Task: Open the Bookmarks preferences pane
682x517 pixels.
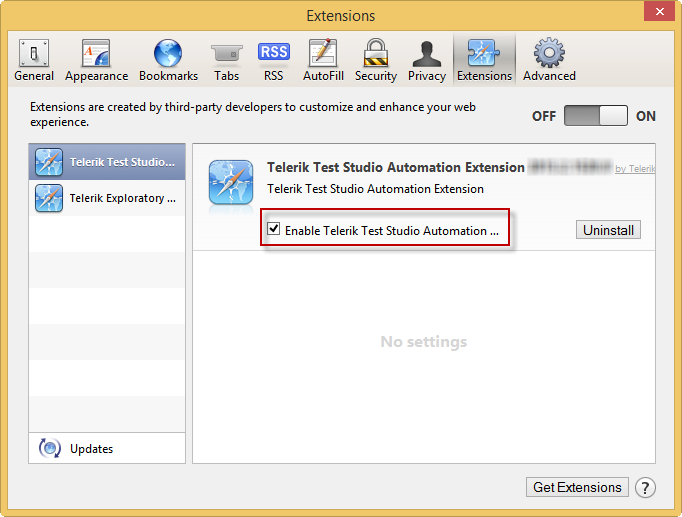Action: coord(168,61)
